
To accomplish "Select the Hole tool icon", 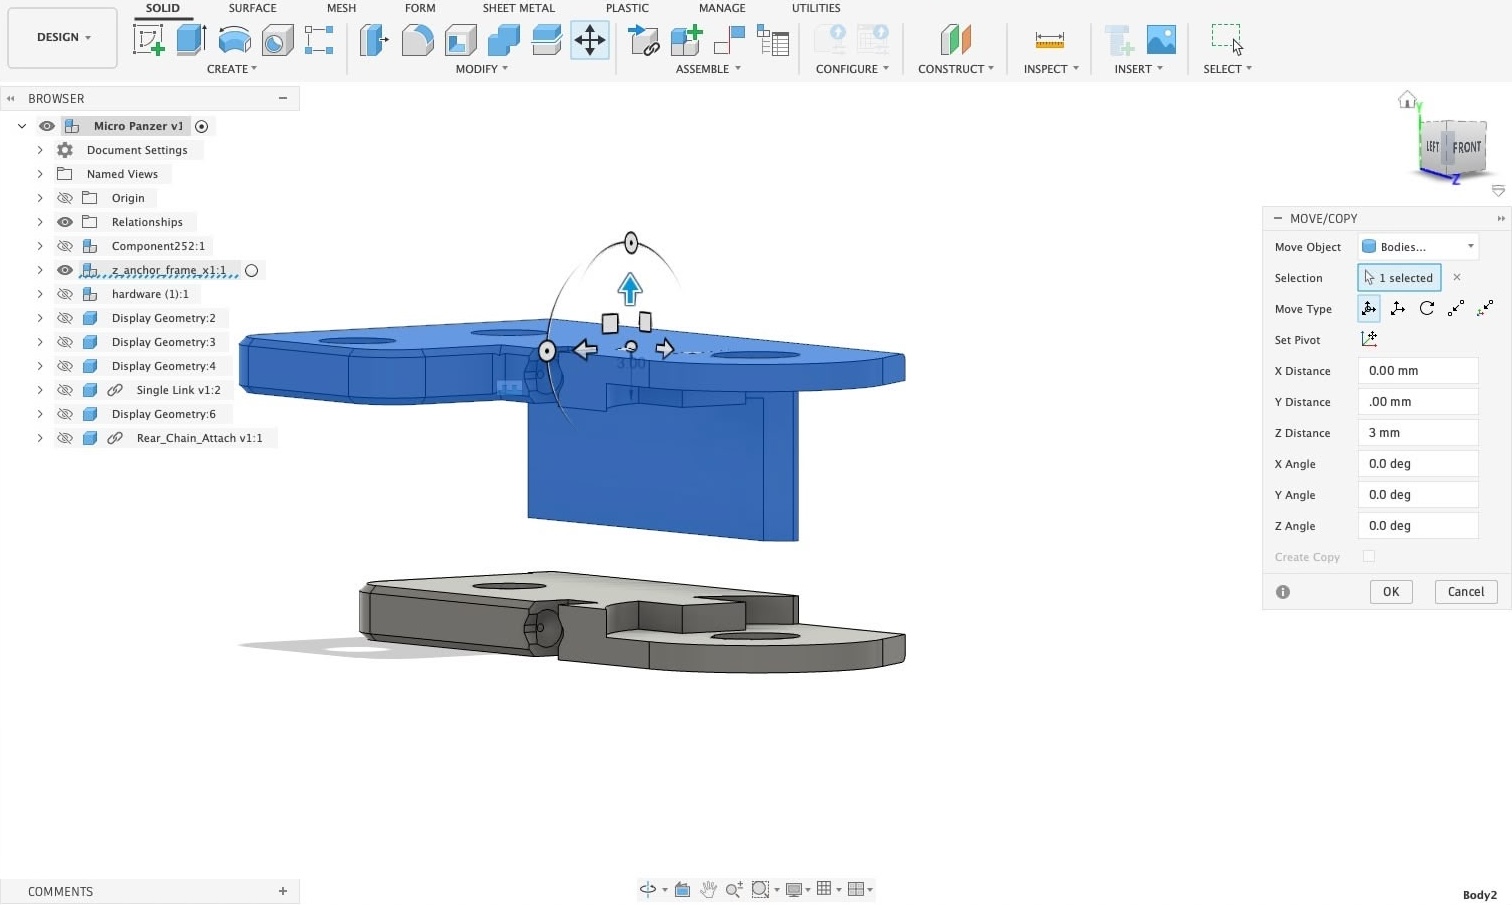I will tap(277, 40).
